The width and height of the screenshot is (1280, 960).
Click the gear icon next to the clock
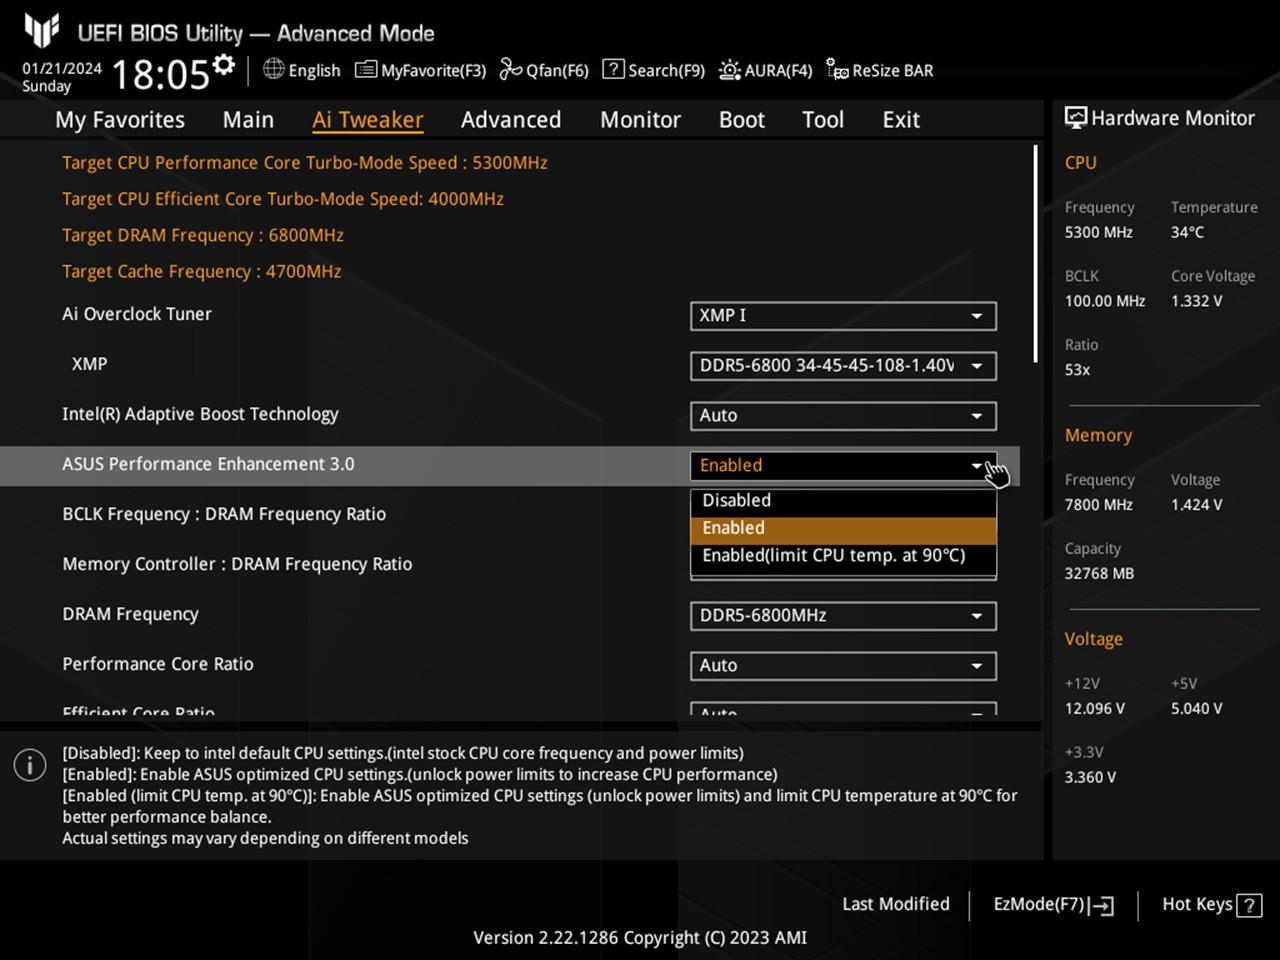click(x=224, y=67)
